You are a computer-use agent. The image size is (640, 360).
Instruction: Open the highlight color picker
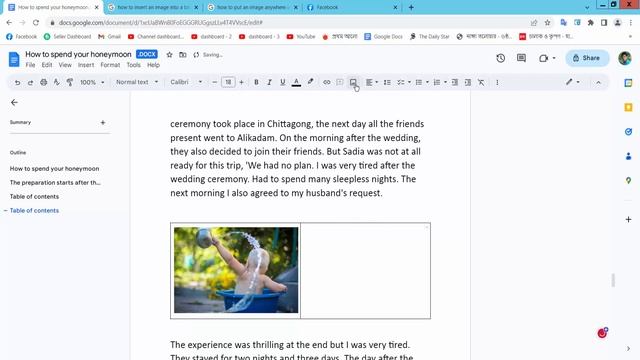[310, 82]
